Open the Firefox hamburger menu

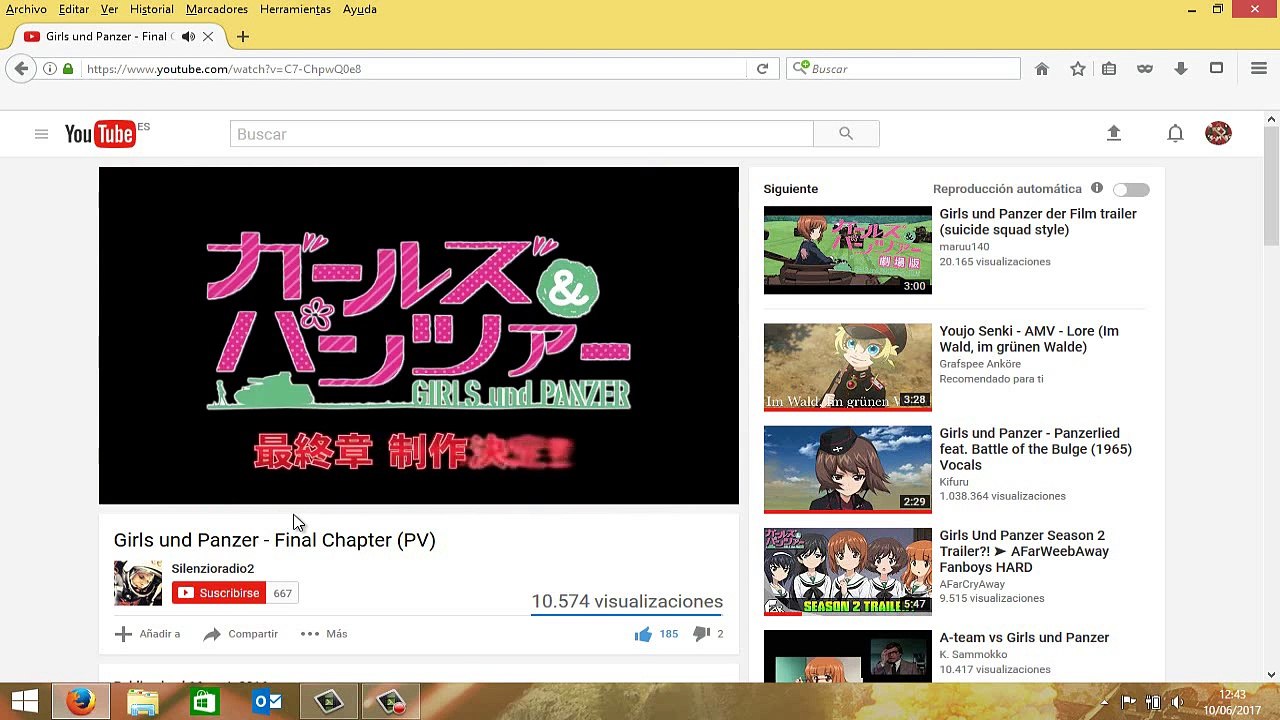[1259, 69]
